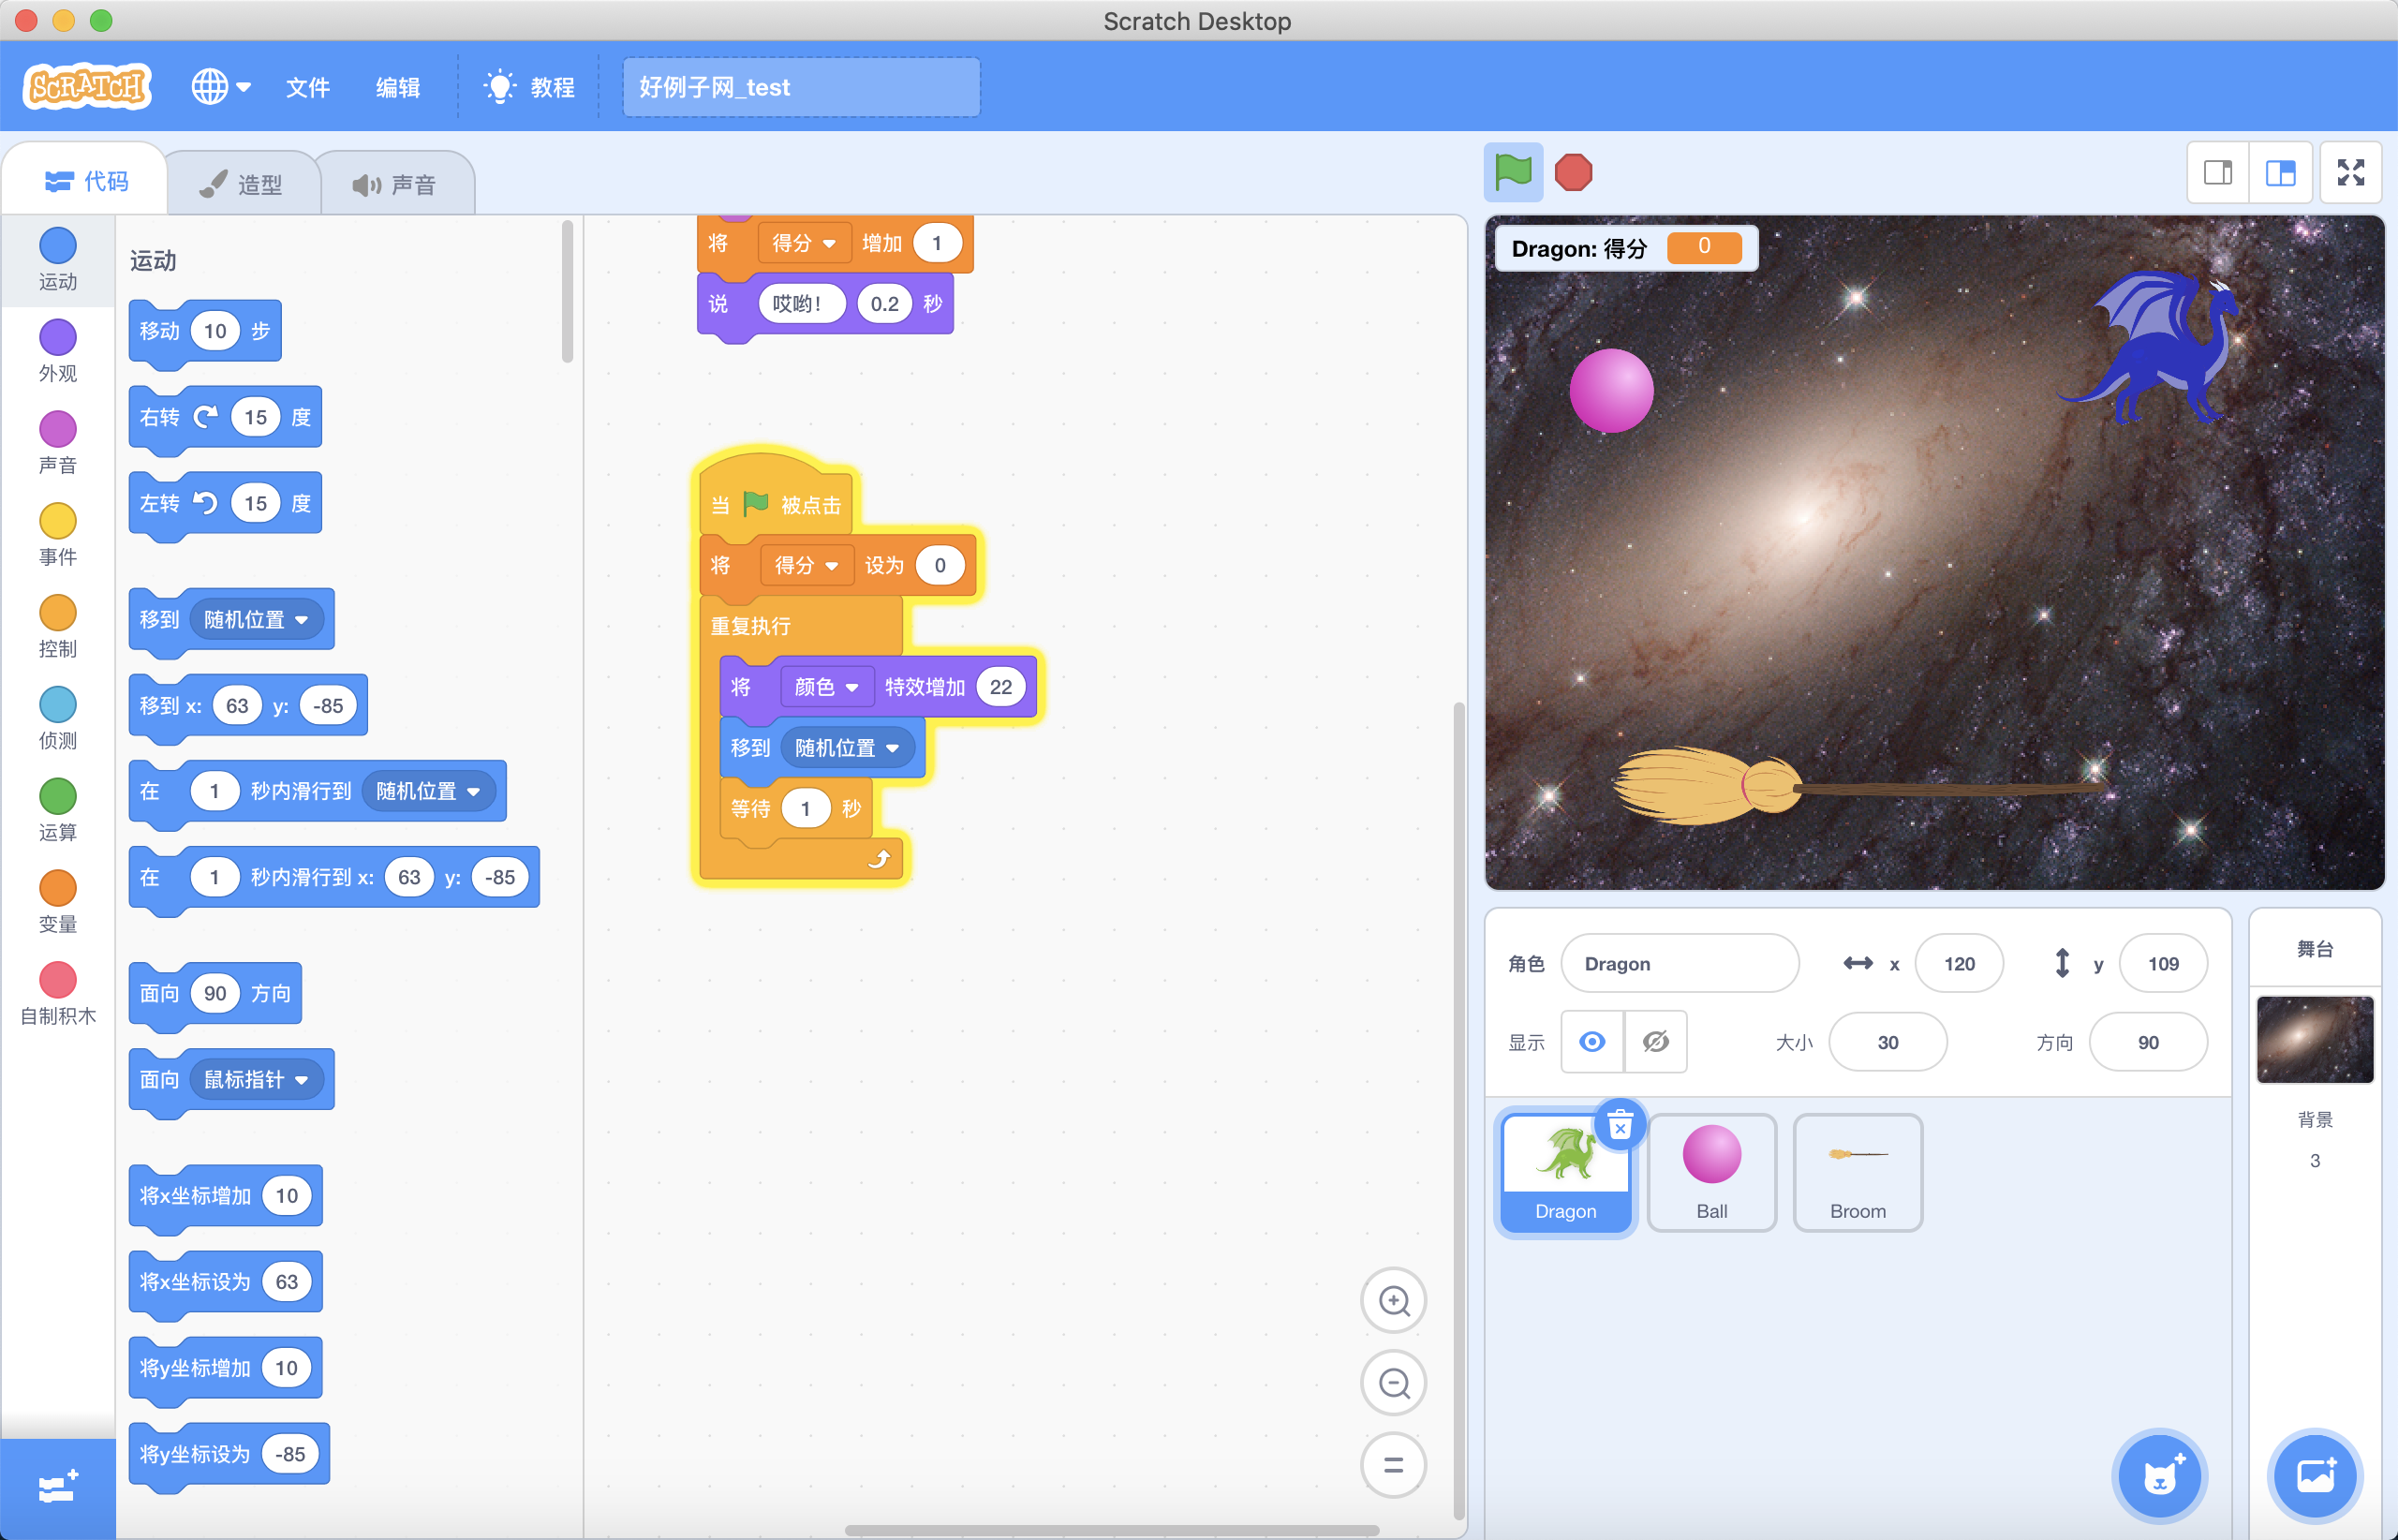Click the workspace horizontal scrollbar
This screenshot has height=1540, width=2398.
point(1112,1530)
